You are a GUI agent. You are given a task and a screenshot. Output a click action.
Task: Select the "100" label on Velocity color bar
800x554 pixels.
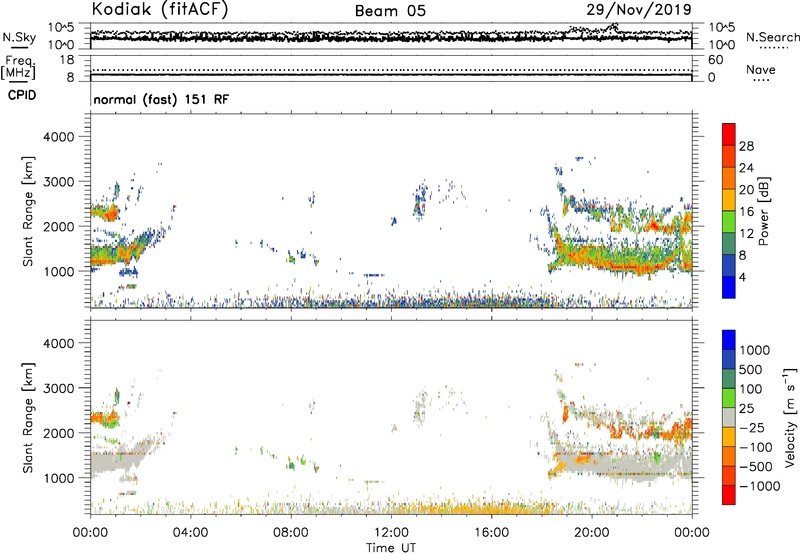[753, 389]
